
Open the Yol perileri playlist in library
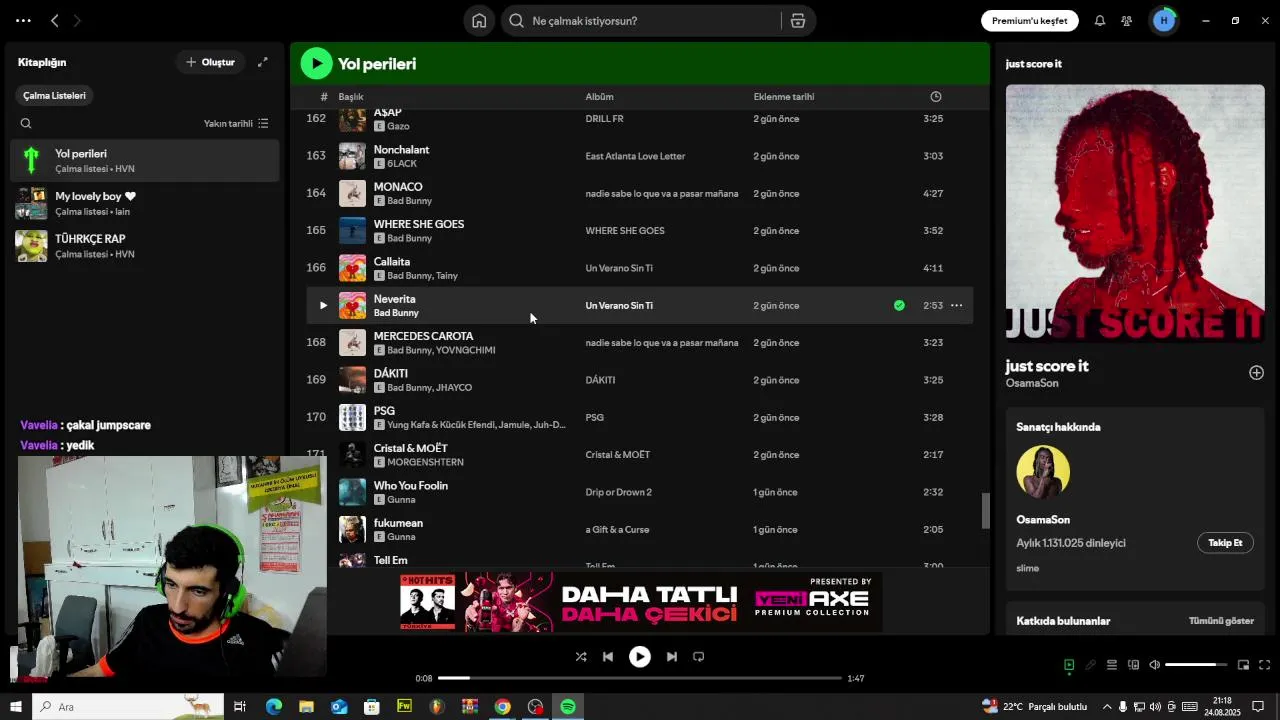click(145, 160)
